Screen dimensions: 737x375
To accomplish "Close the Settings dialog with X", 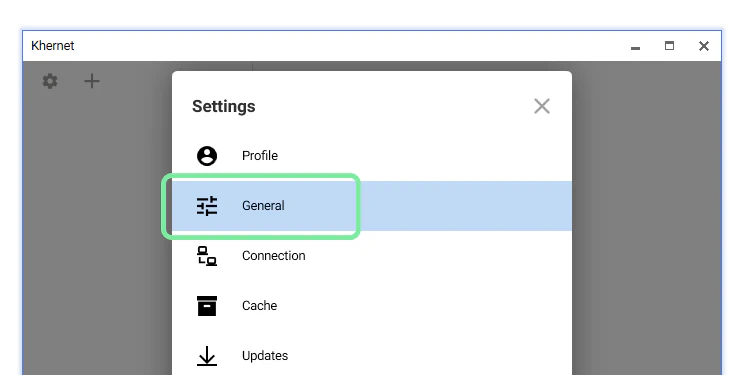I will (541, 106).
